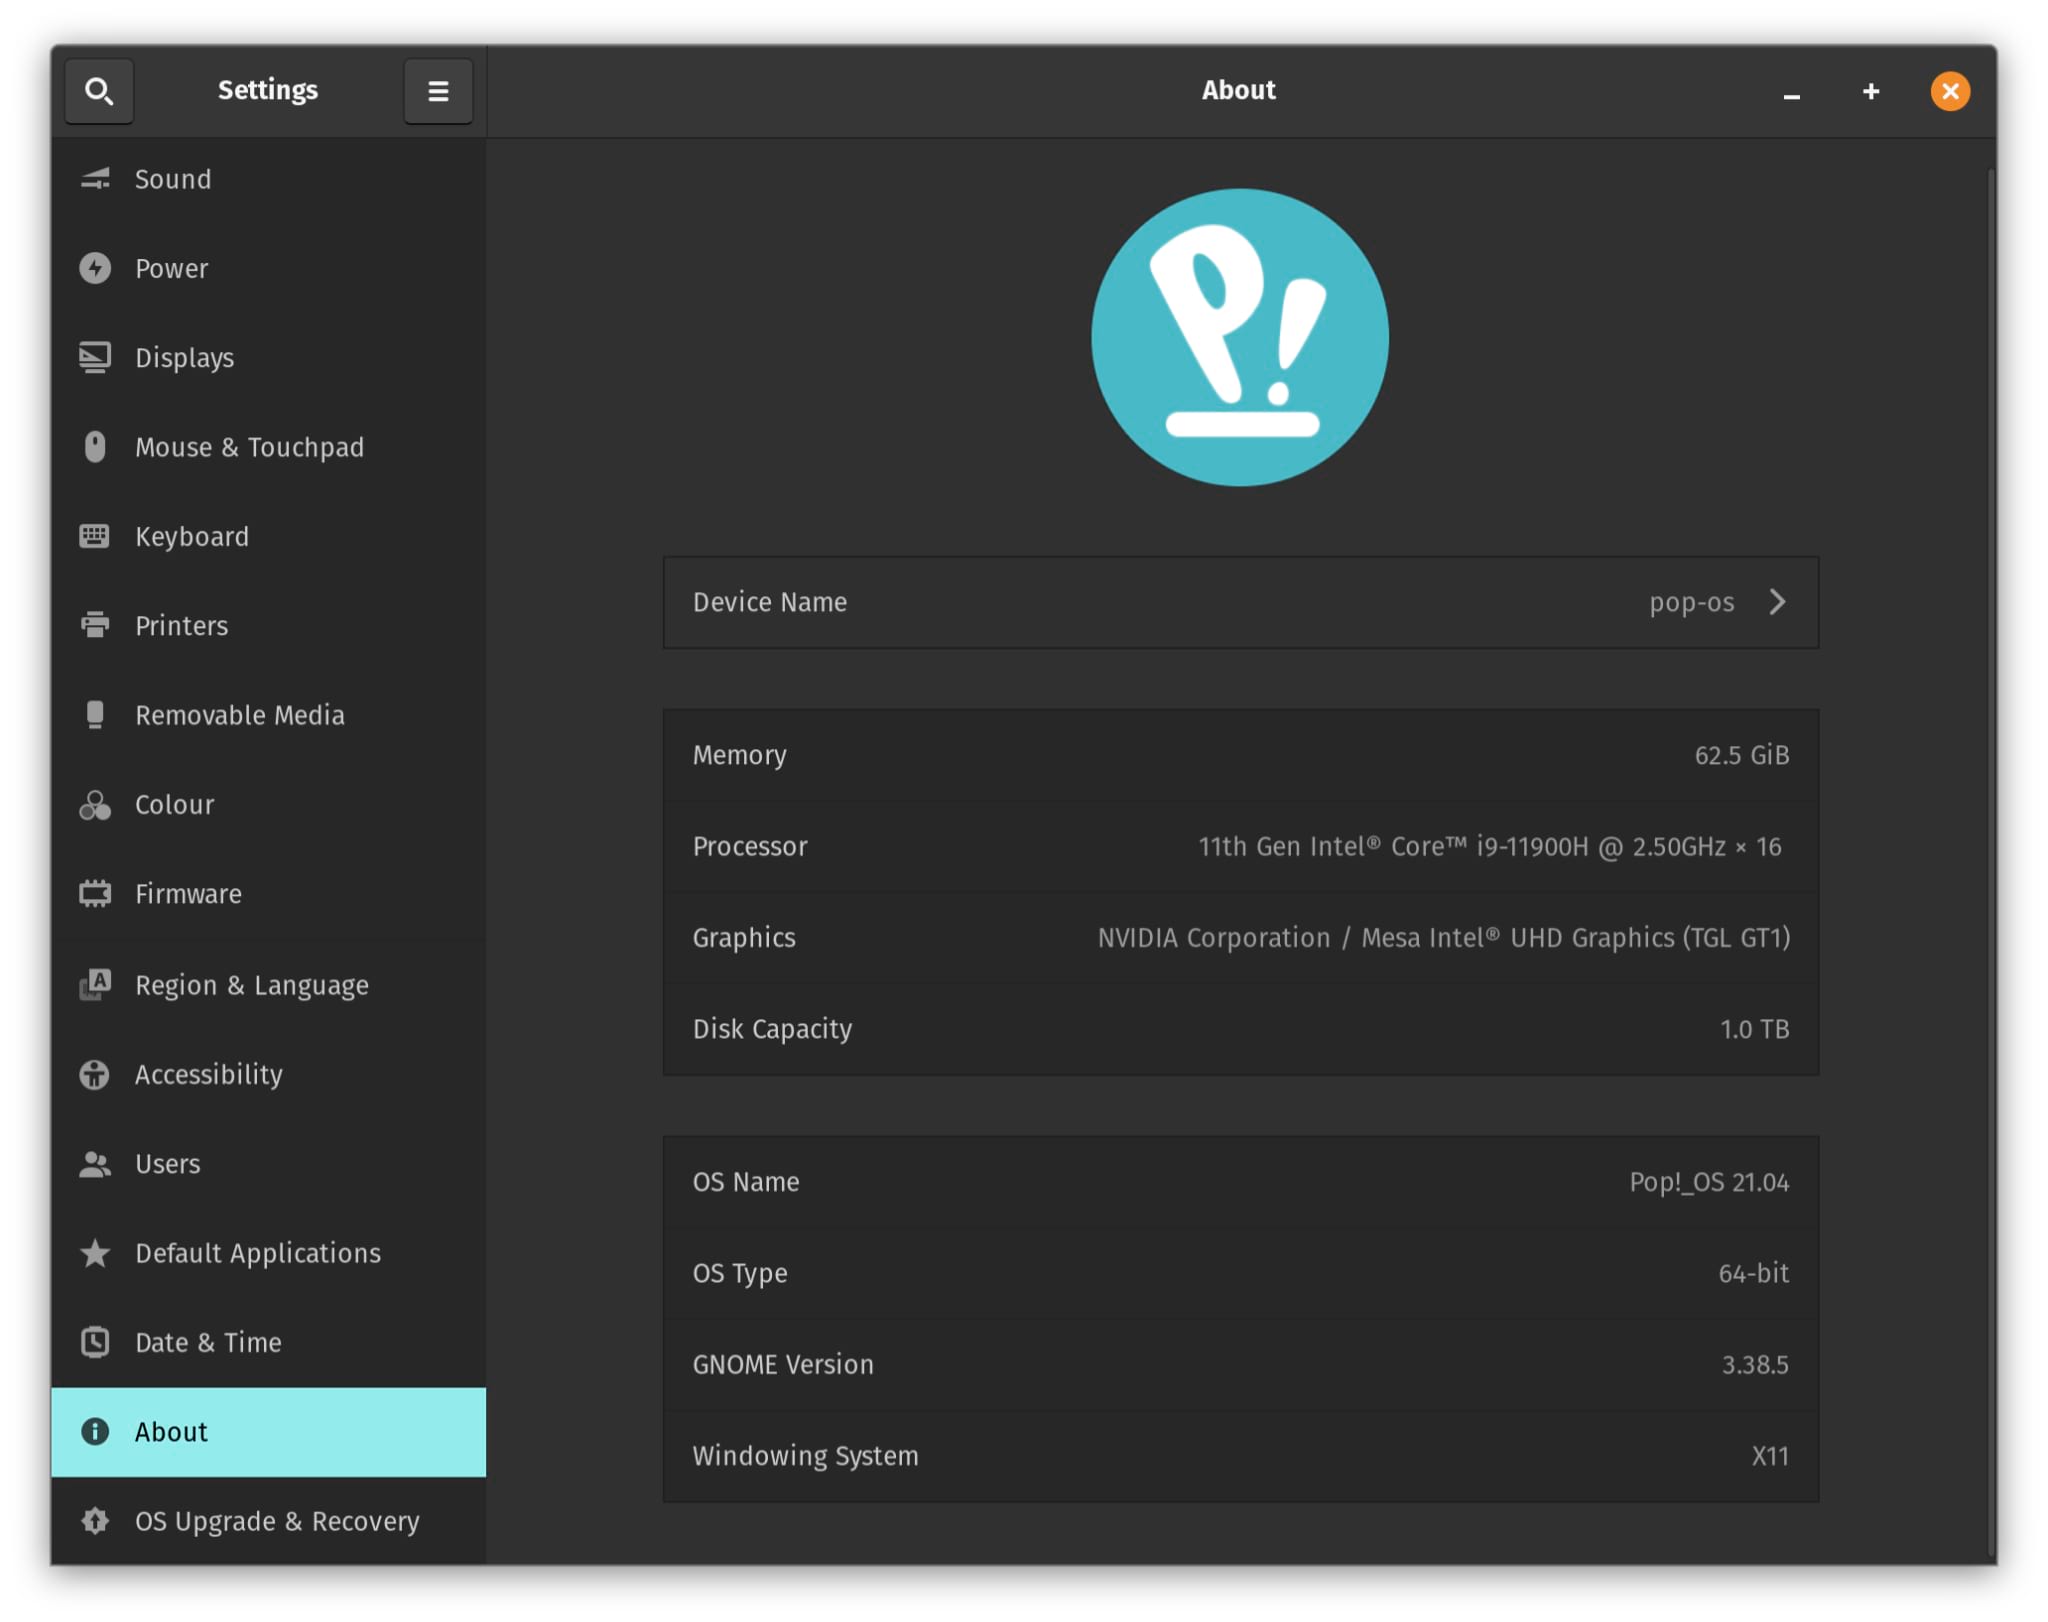
Task: Open the search button in Settings header
Action: [98, 91]
